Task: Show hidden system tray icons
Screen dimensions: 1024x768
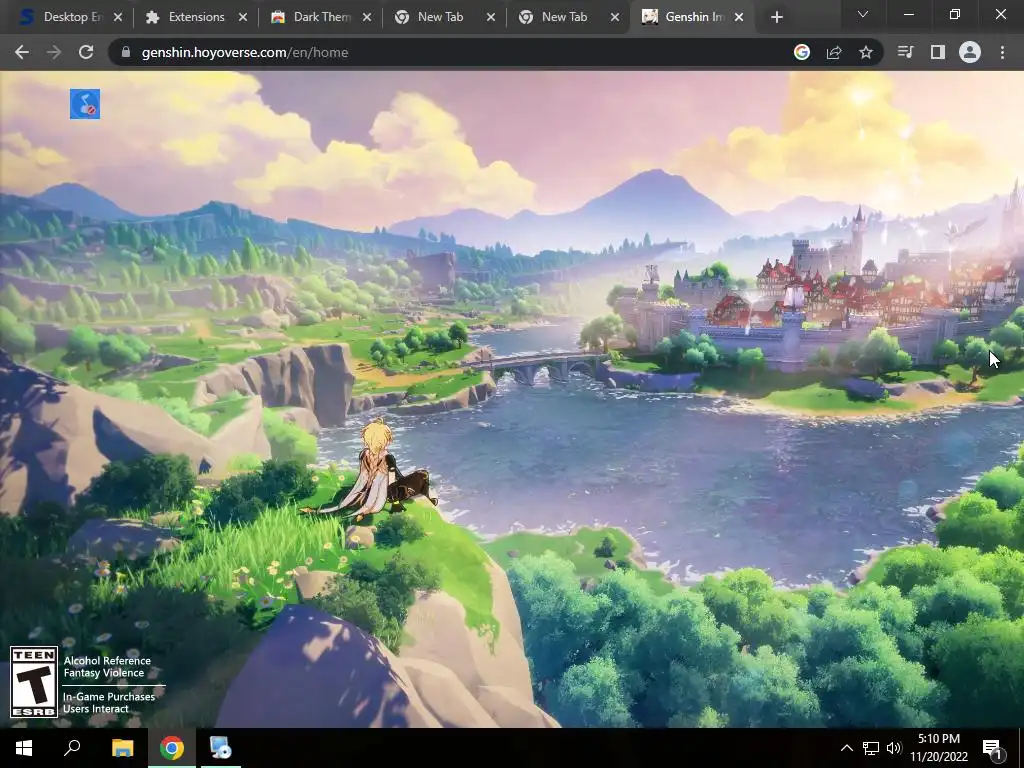Action: coord(846,748)
